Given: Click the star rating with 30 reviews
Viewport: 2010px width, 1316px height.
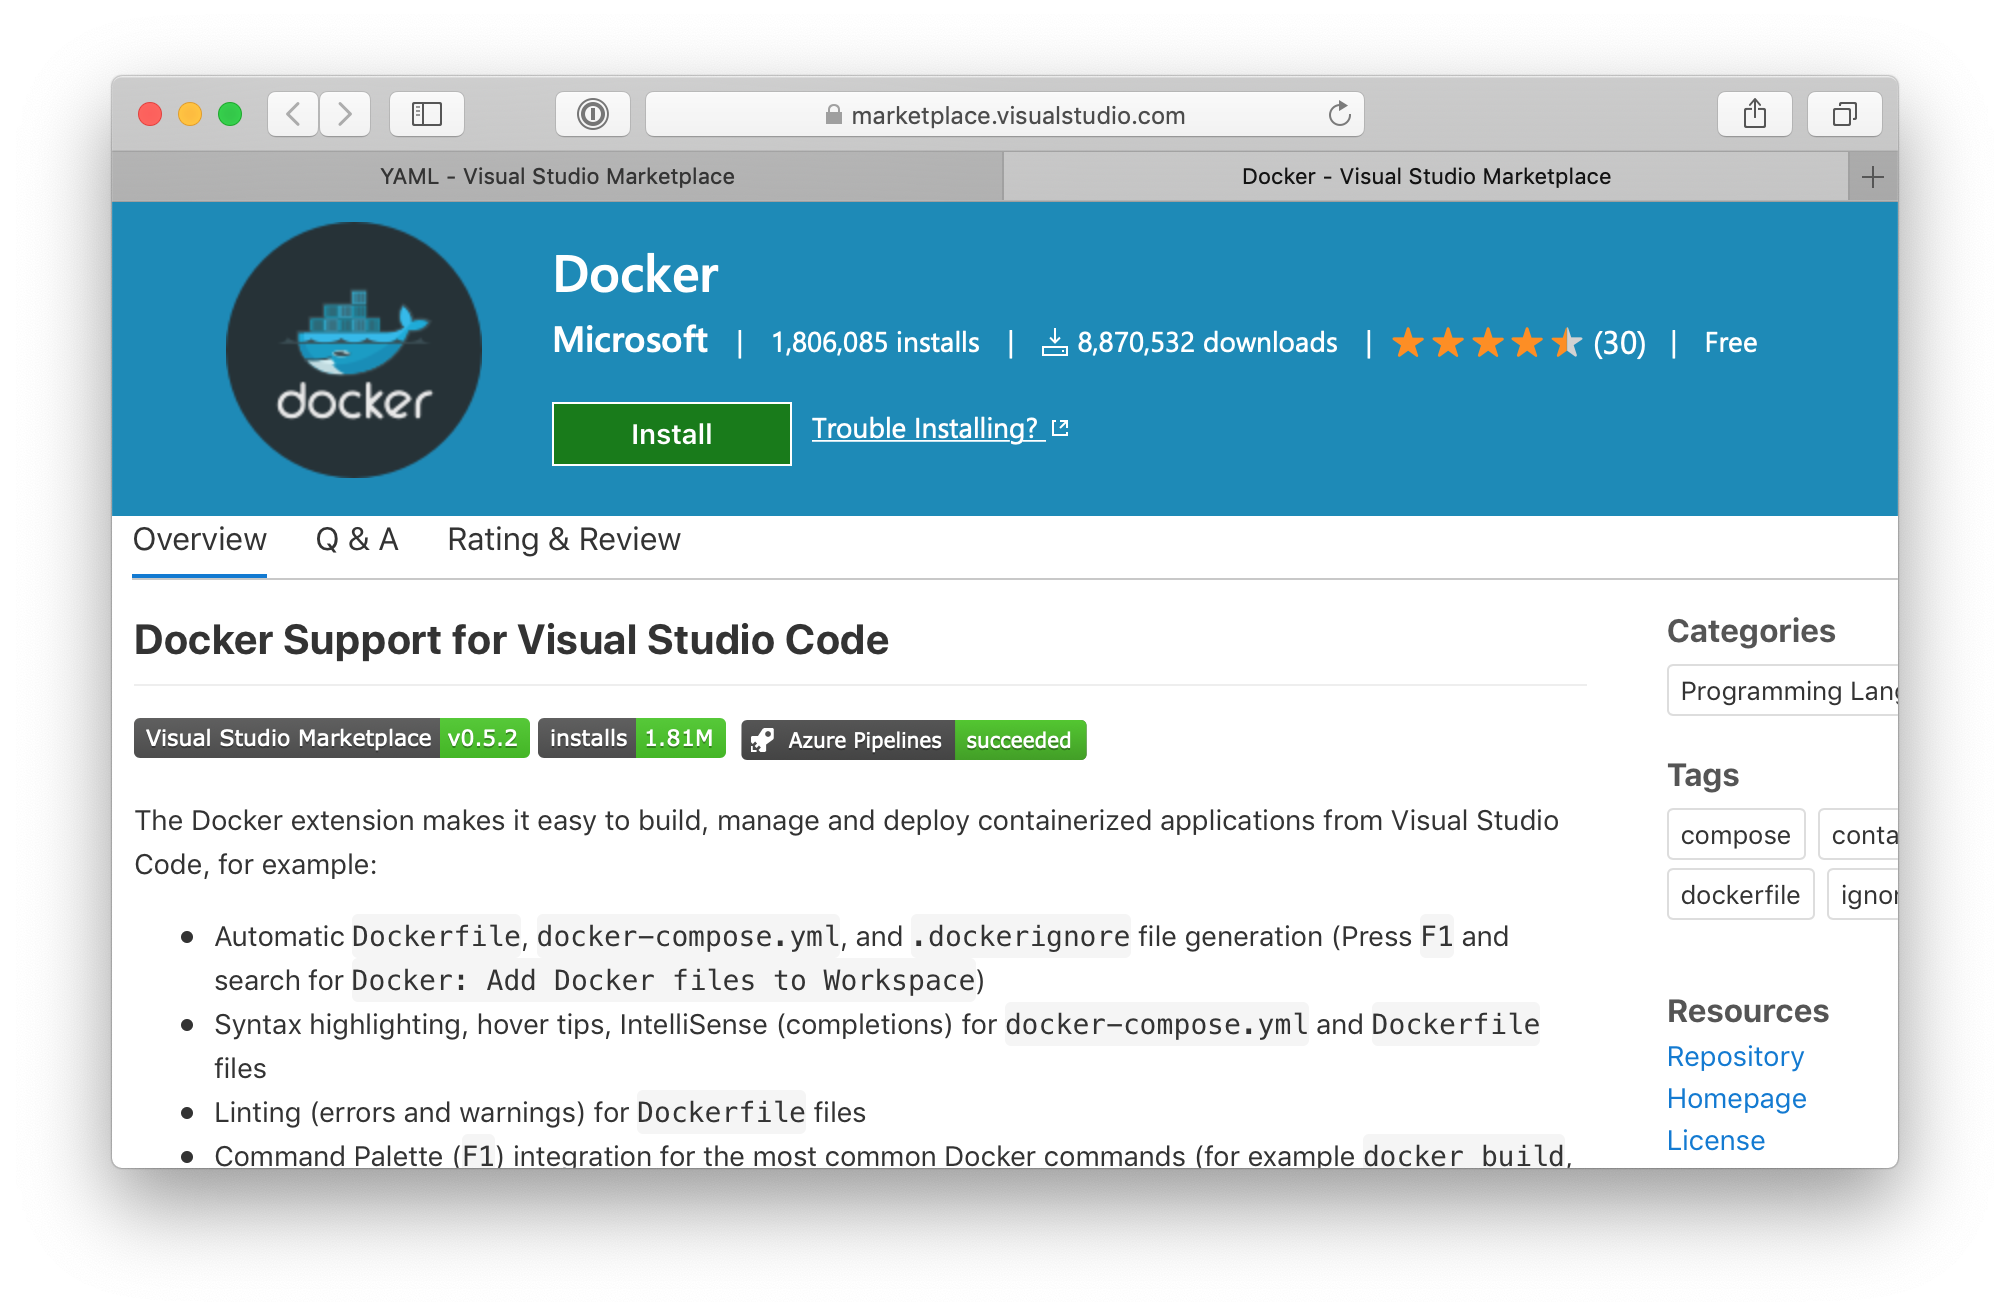Looking at the screenshot, I should point(1517,343).
